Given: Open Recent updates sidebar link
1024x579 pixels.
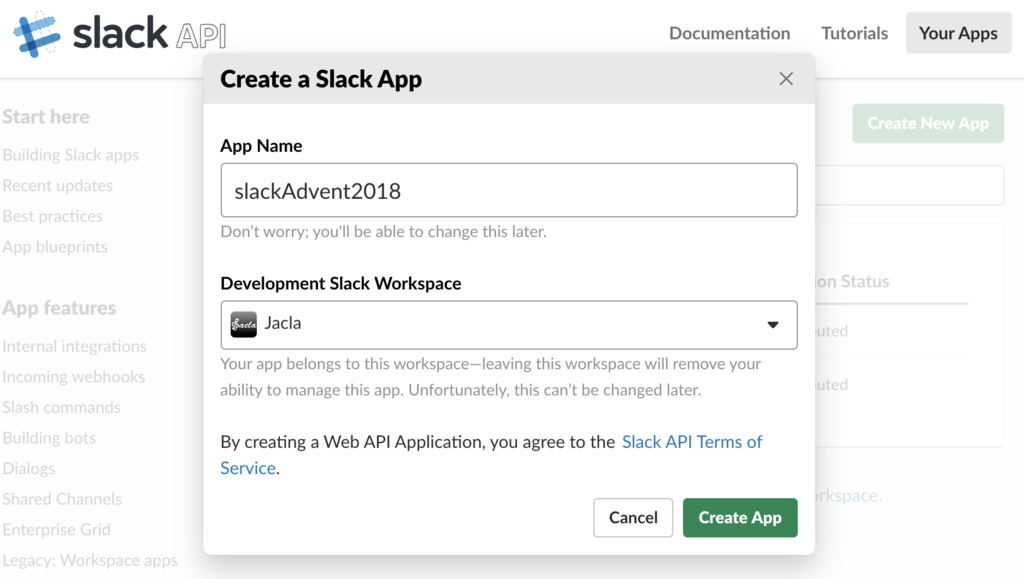Looking at the screenshot, I should pos(57,186).
